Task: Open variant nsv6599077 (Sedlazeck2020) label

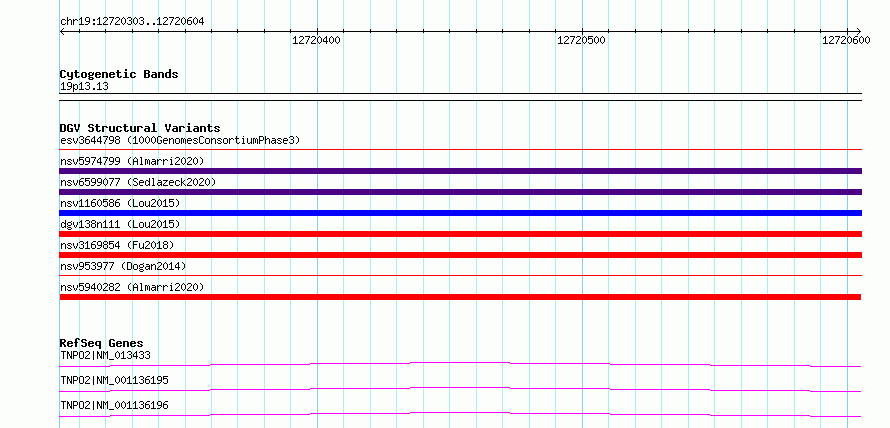Action: tap(138, 182)
